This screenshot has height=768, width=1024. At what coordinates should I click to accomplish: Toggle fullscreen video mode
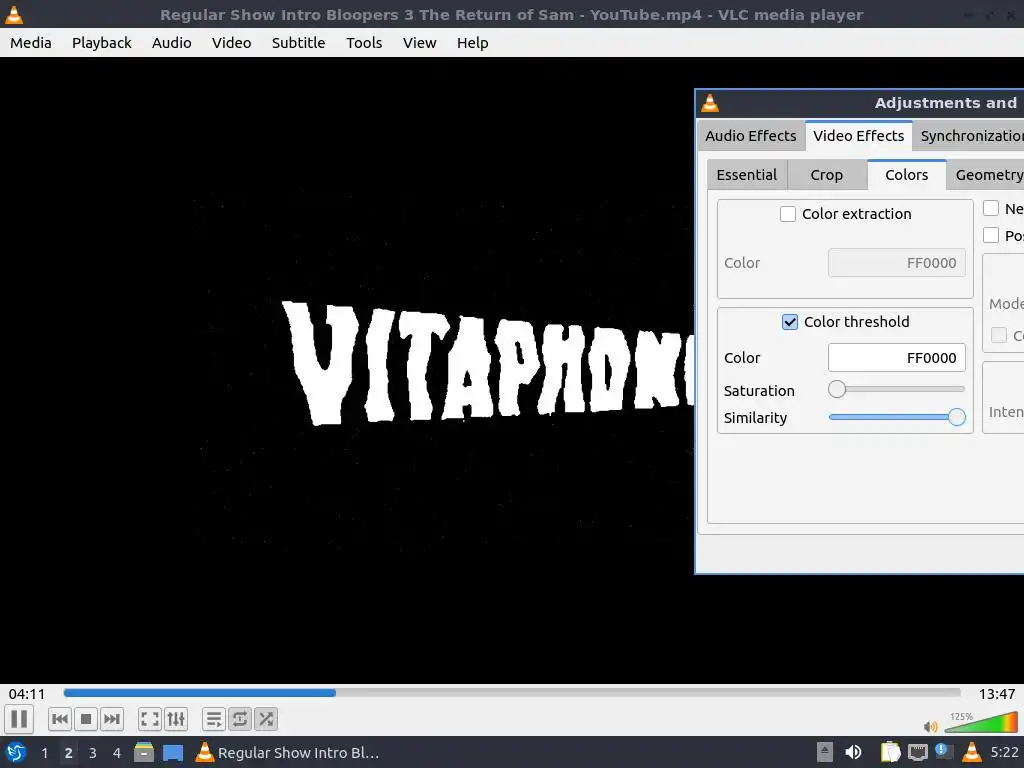150,720
